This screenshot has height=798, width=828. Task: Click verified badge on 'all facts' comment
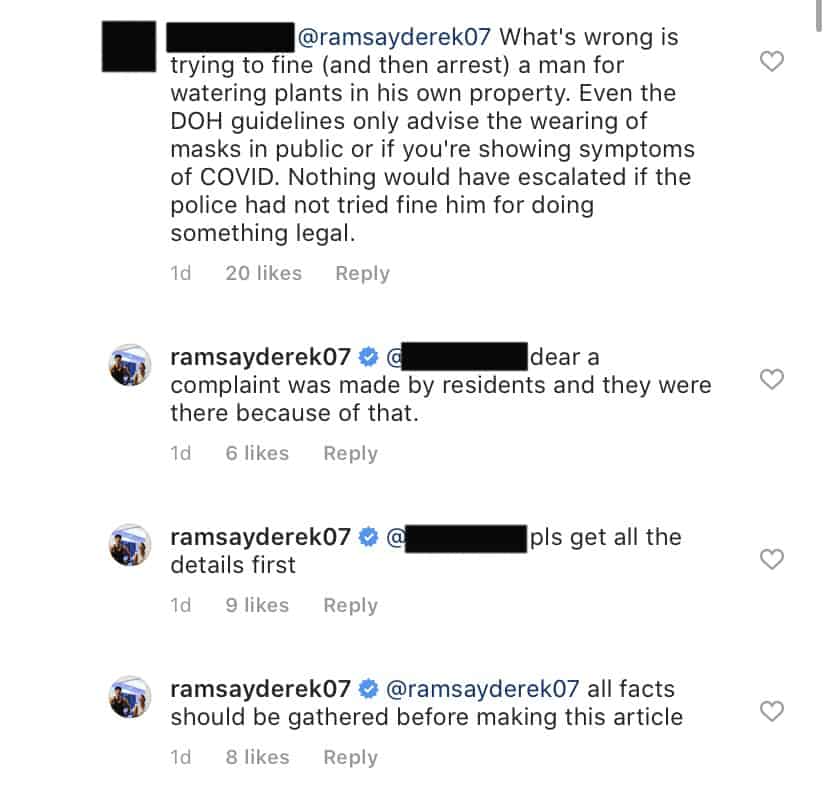[368, 689]
